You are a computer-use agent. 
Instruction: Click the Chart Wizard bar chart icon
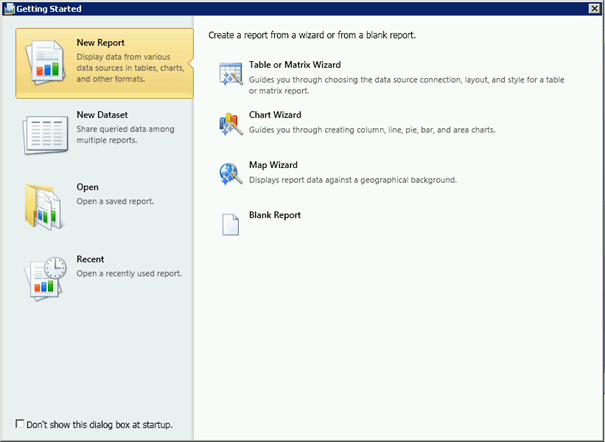click(x=231, y=123)
